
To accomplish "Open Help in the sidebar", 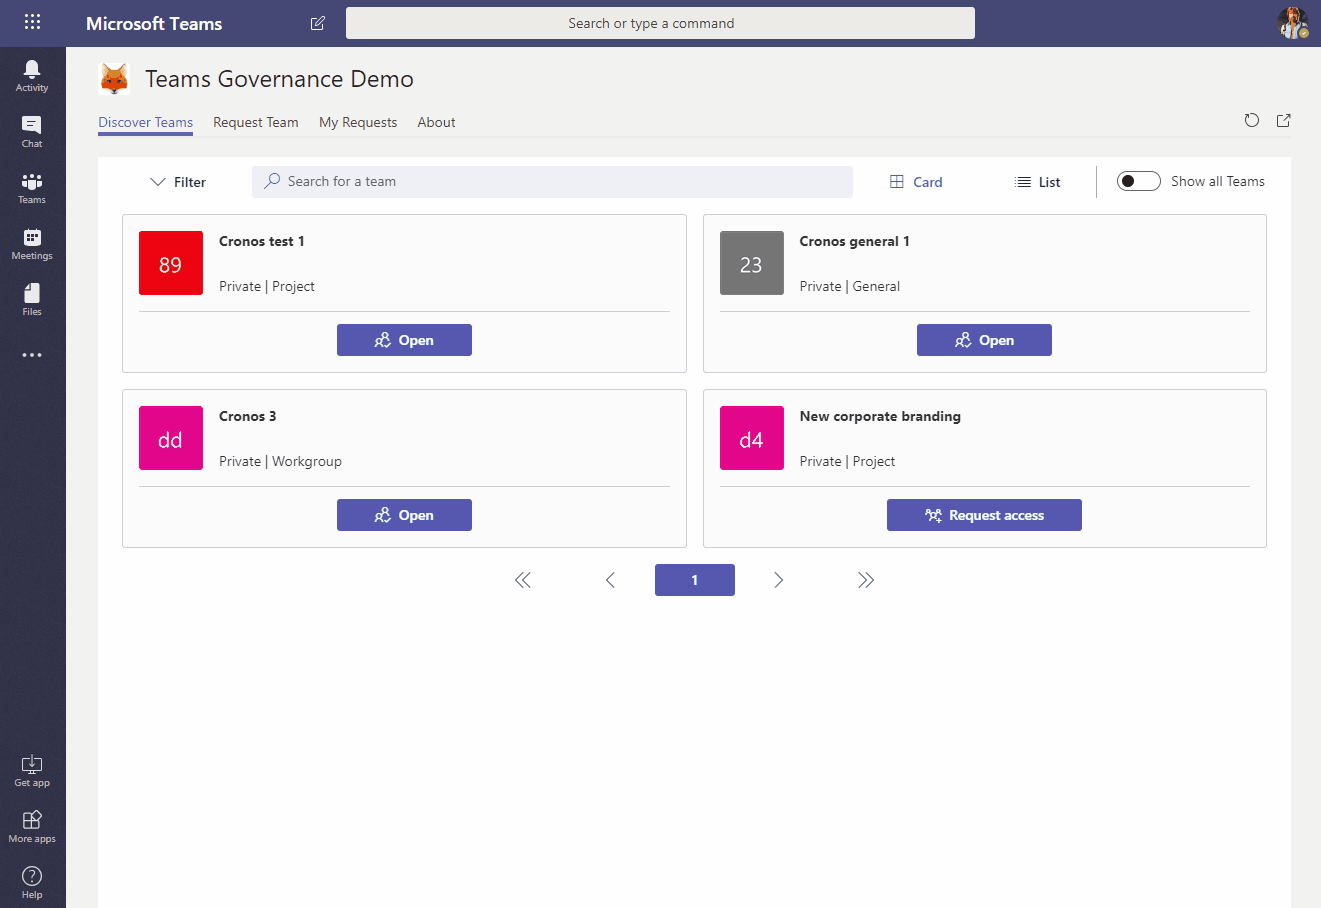I will tap(32, 882).
